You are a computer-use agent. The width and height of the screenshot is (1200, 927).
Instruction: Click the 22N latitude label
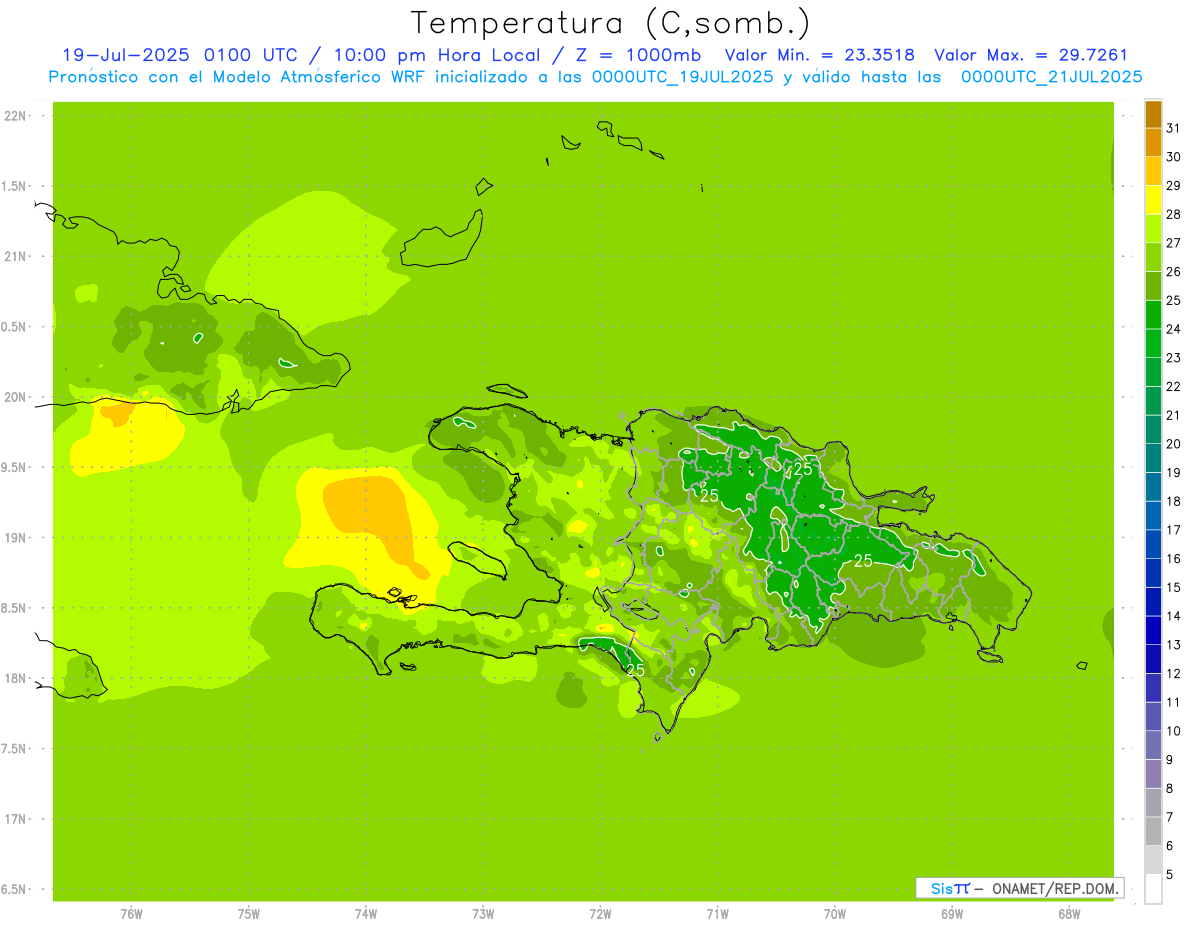[x=16, y=116]
